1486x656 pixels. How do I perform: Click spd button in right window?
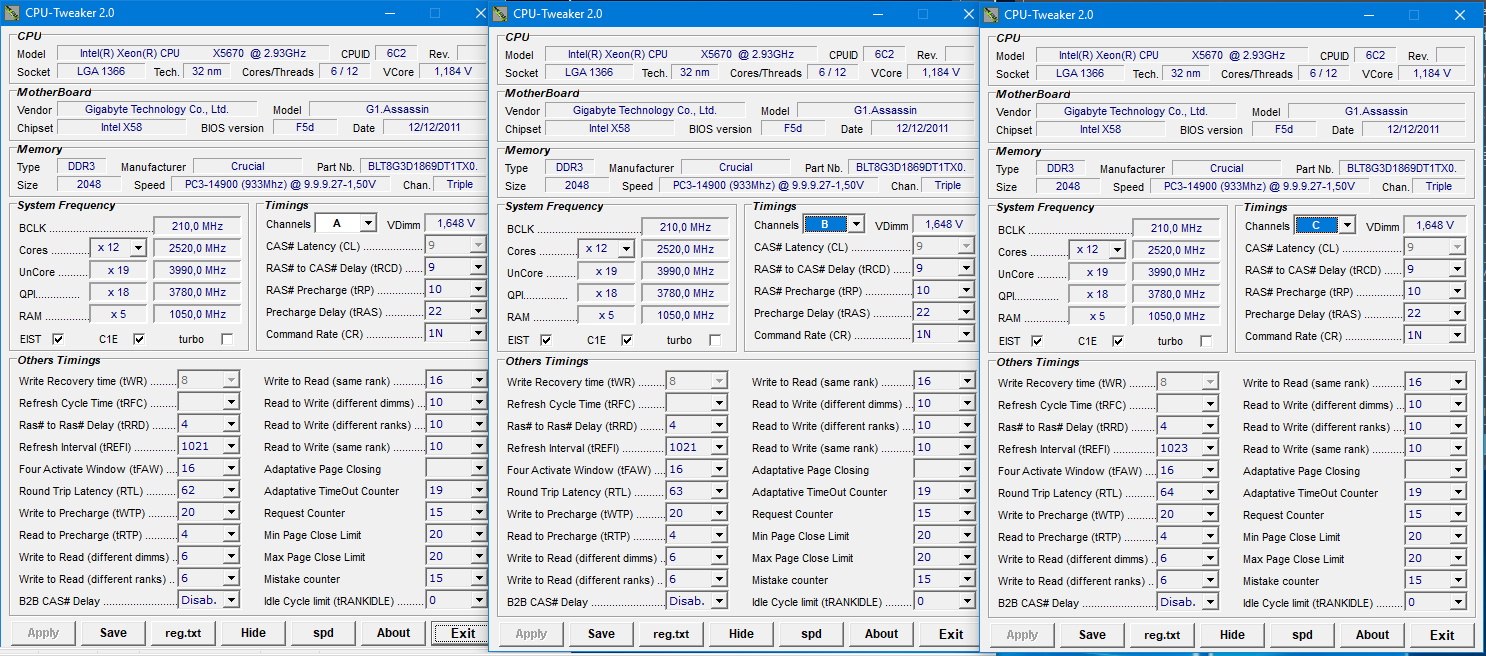click(1302, 635)
